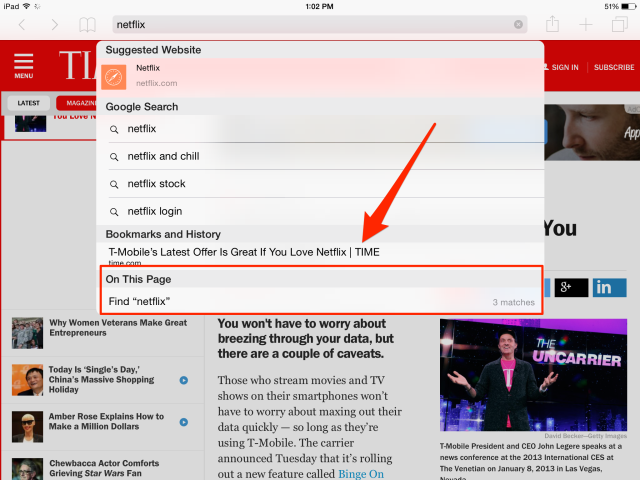Tap the Netflix compass icon

pos(113,77)
